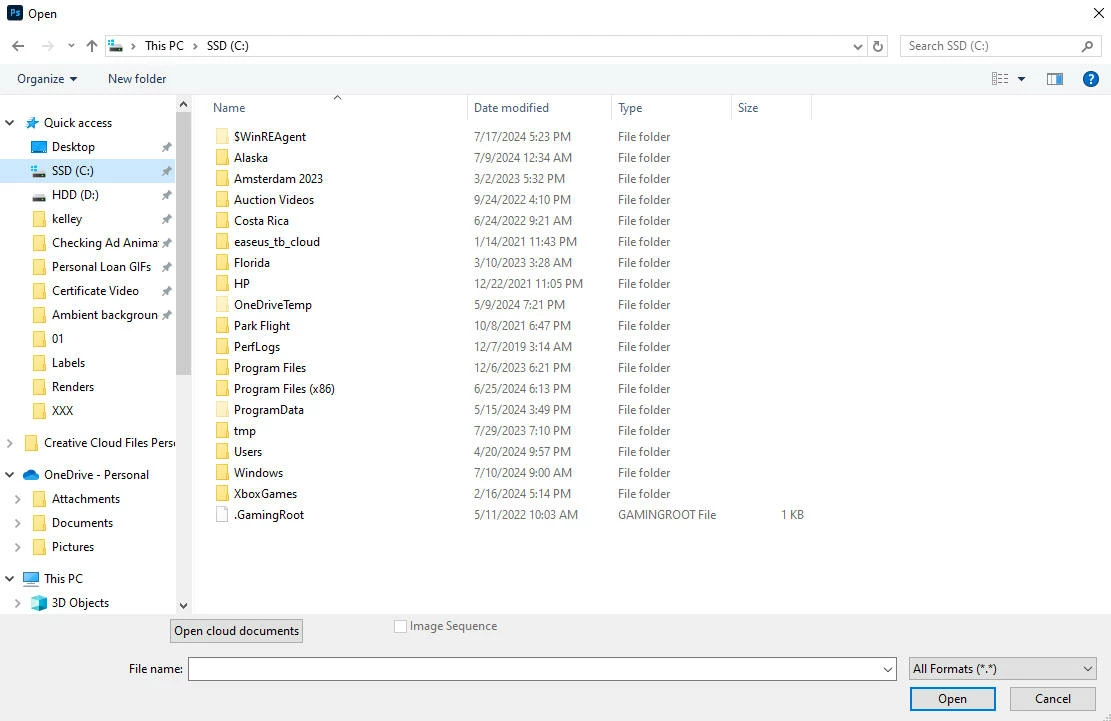Viewport: 1111px width, 721px height.
Task: Select Desktop in Quick access
Action: [73, 147]
